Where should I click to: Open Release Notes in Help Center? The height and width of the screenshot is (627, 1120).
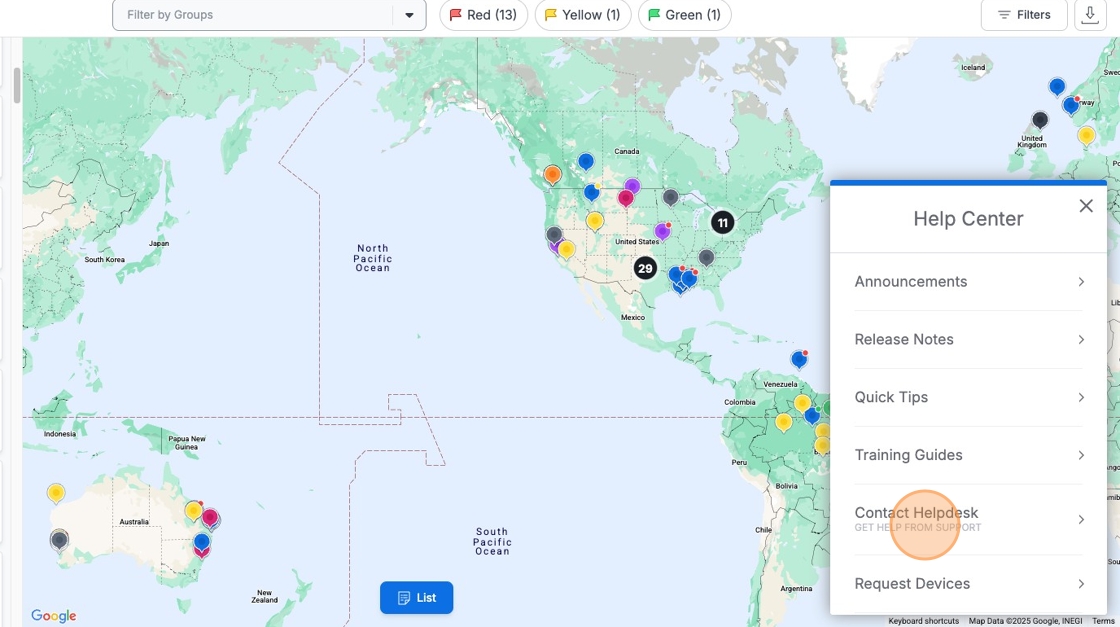[x=969, y=339]
